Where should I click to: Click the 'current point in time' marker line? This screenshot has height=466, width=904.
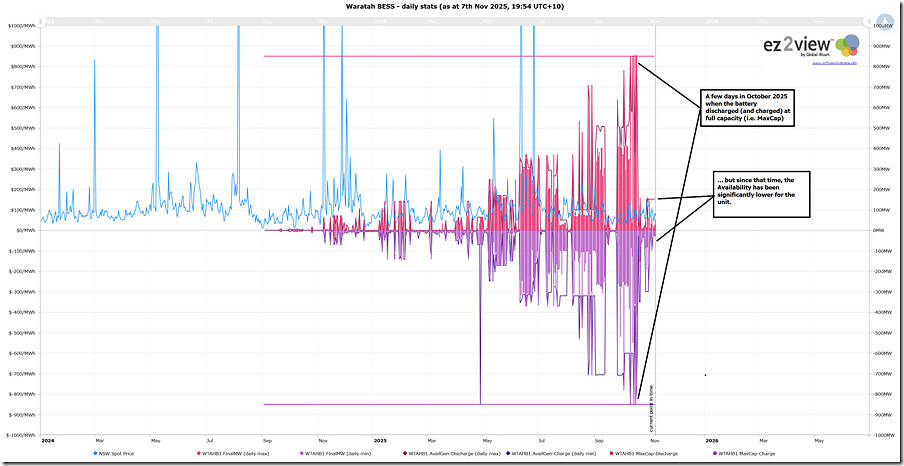656,231
